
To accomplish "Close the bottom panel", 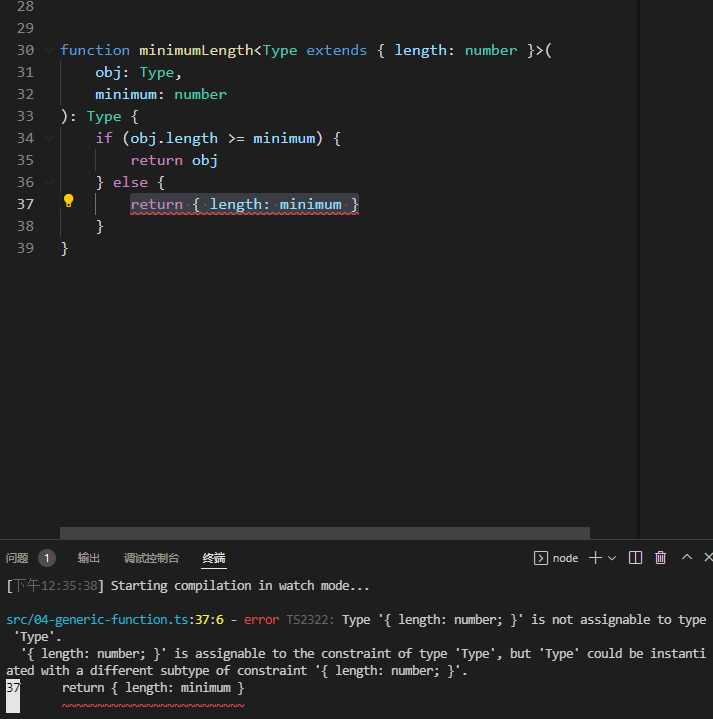I will click(708, 557).
